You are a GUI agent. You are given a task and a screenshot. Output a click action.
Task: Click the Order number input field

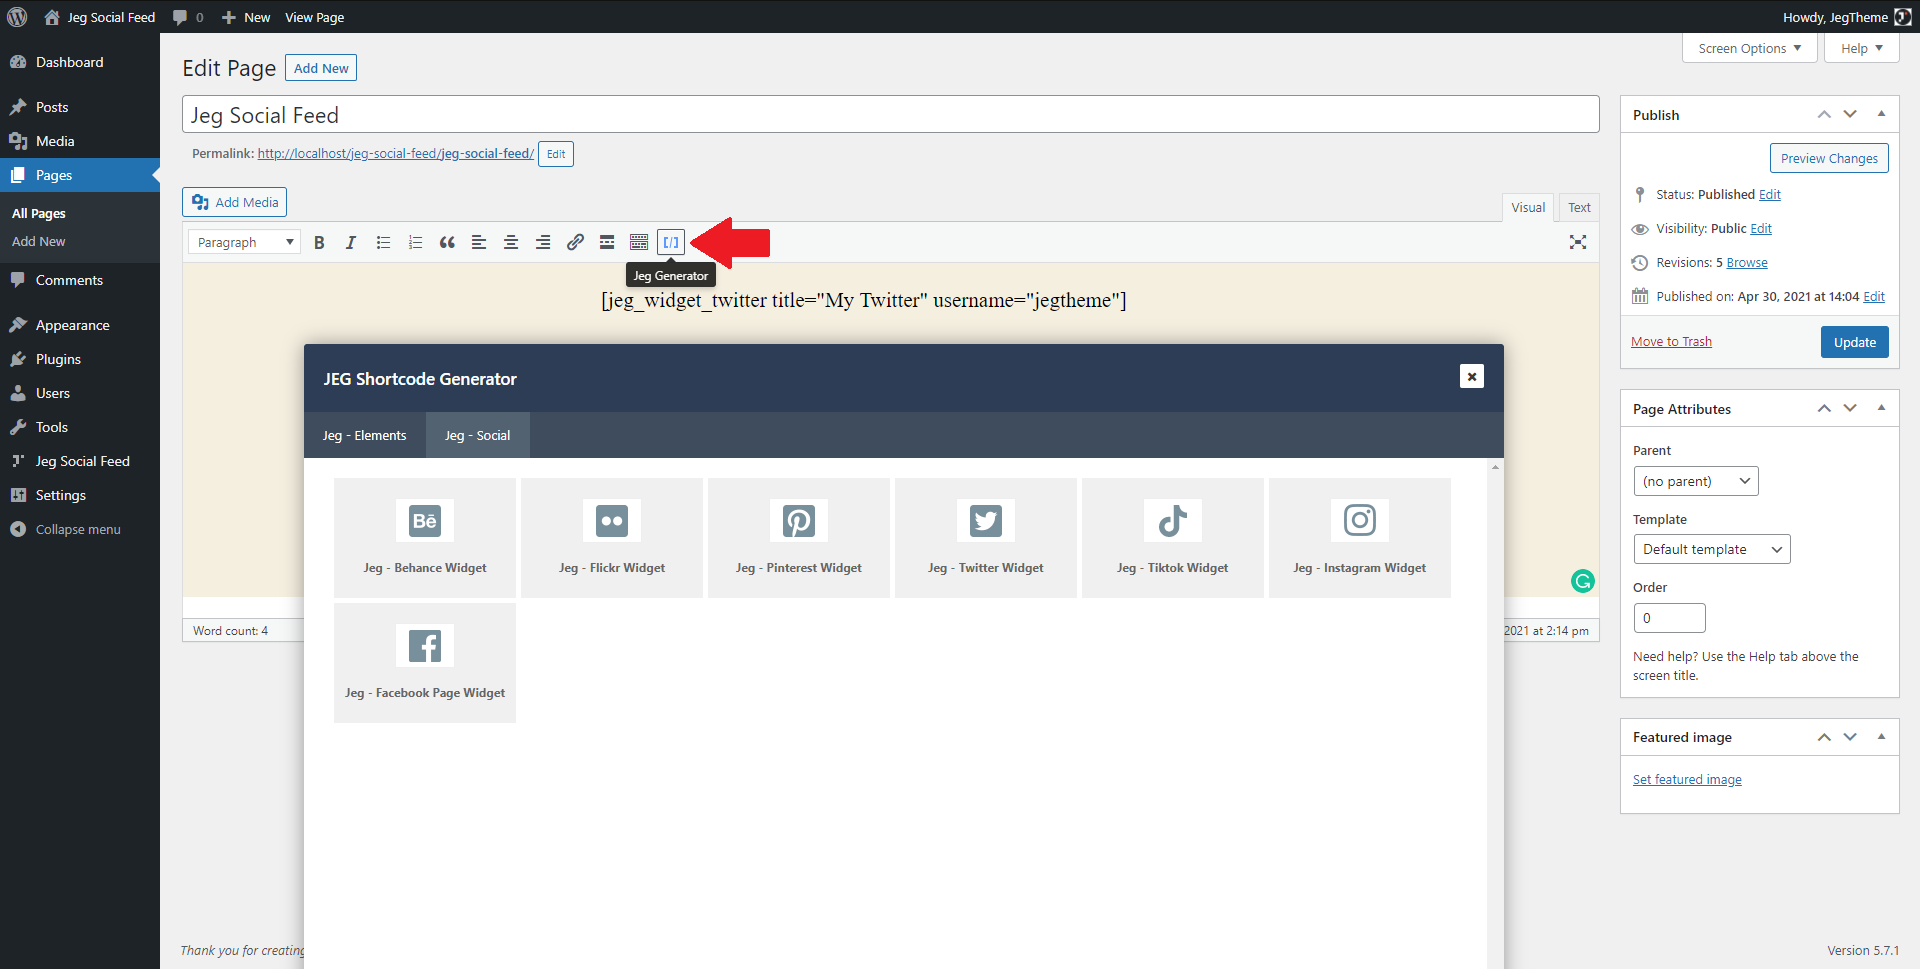point(1669,618)
